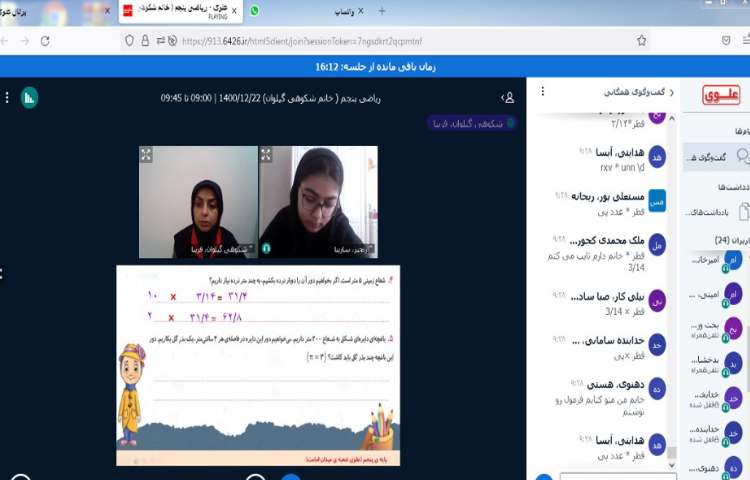The image size is (750, 480).
Task: Click the teal connection status icon
Action: point(29,98)
